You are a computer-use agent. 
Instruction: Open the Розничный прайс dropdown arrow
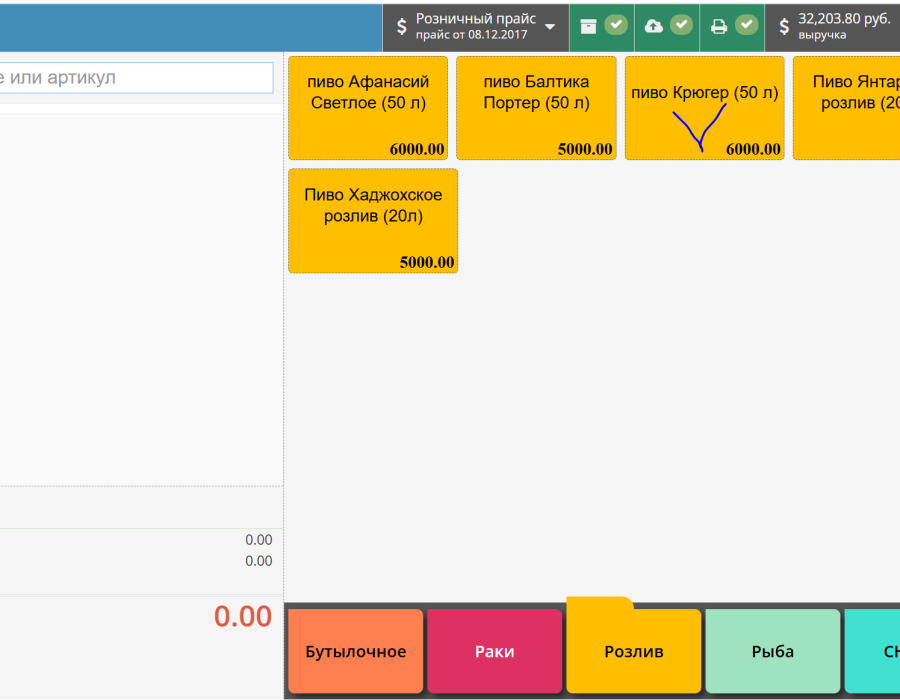(x=550, y=27)
